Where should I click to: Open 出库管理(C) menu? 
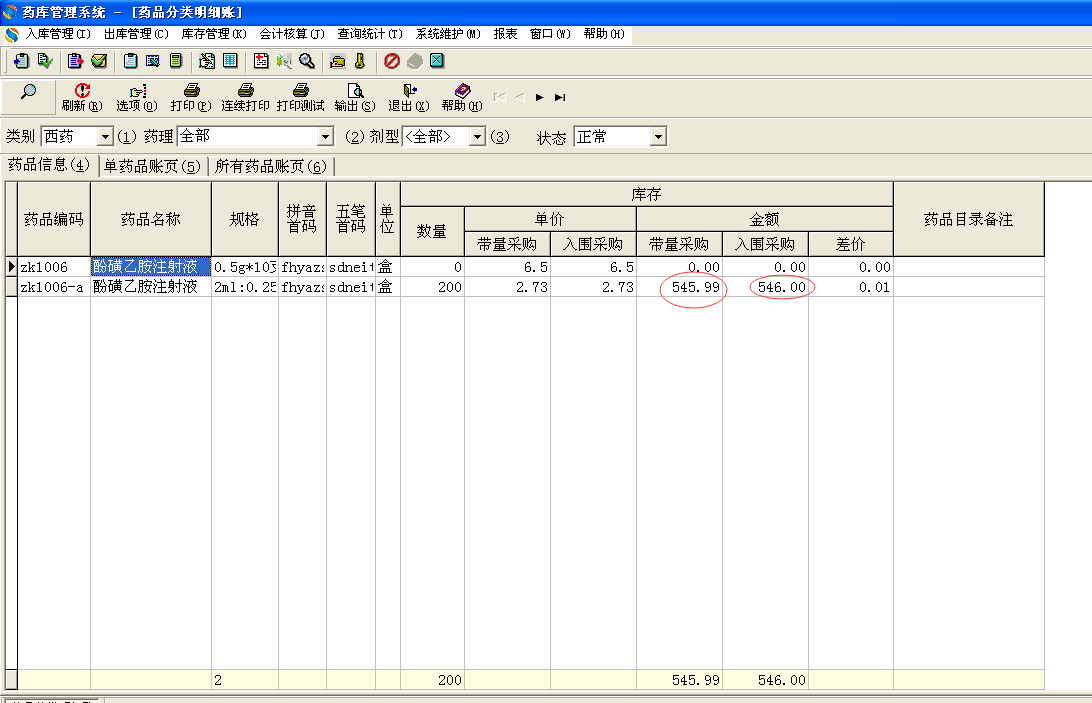coord(136,34)
